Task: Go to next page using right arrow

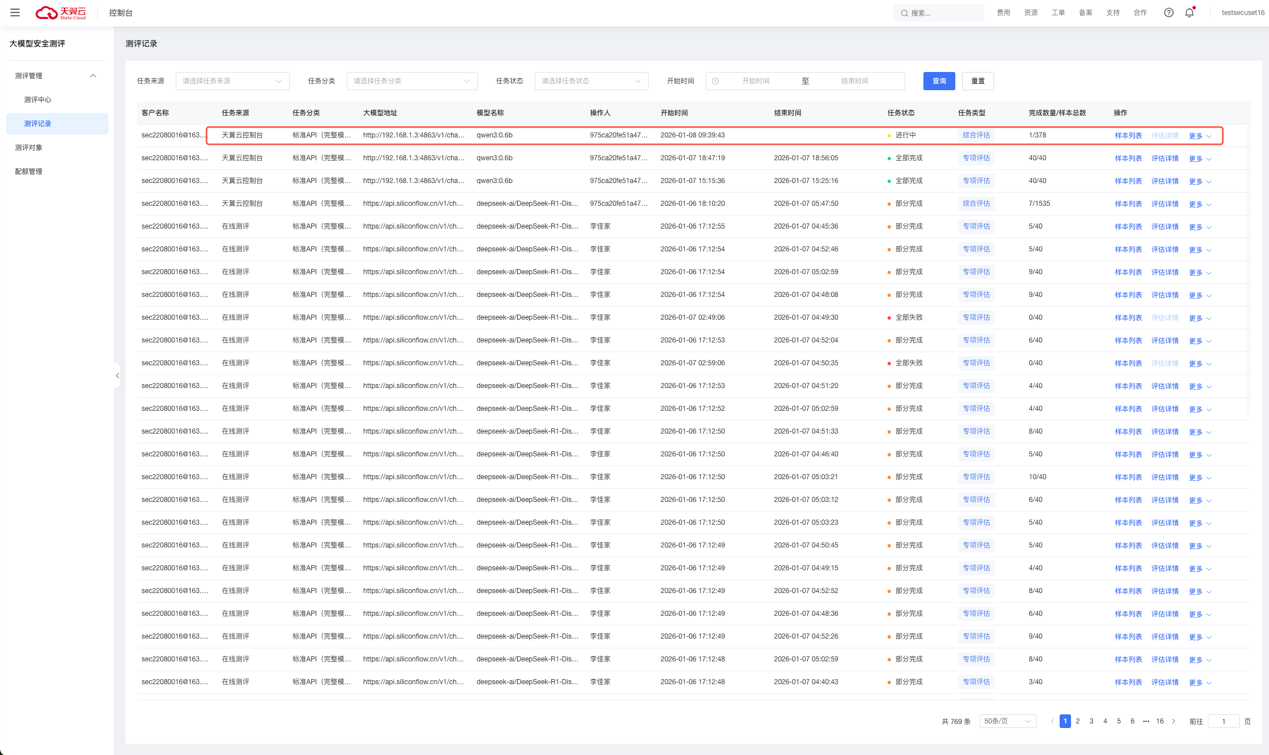Action: pyautogui.click(x=1174, y=721)
